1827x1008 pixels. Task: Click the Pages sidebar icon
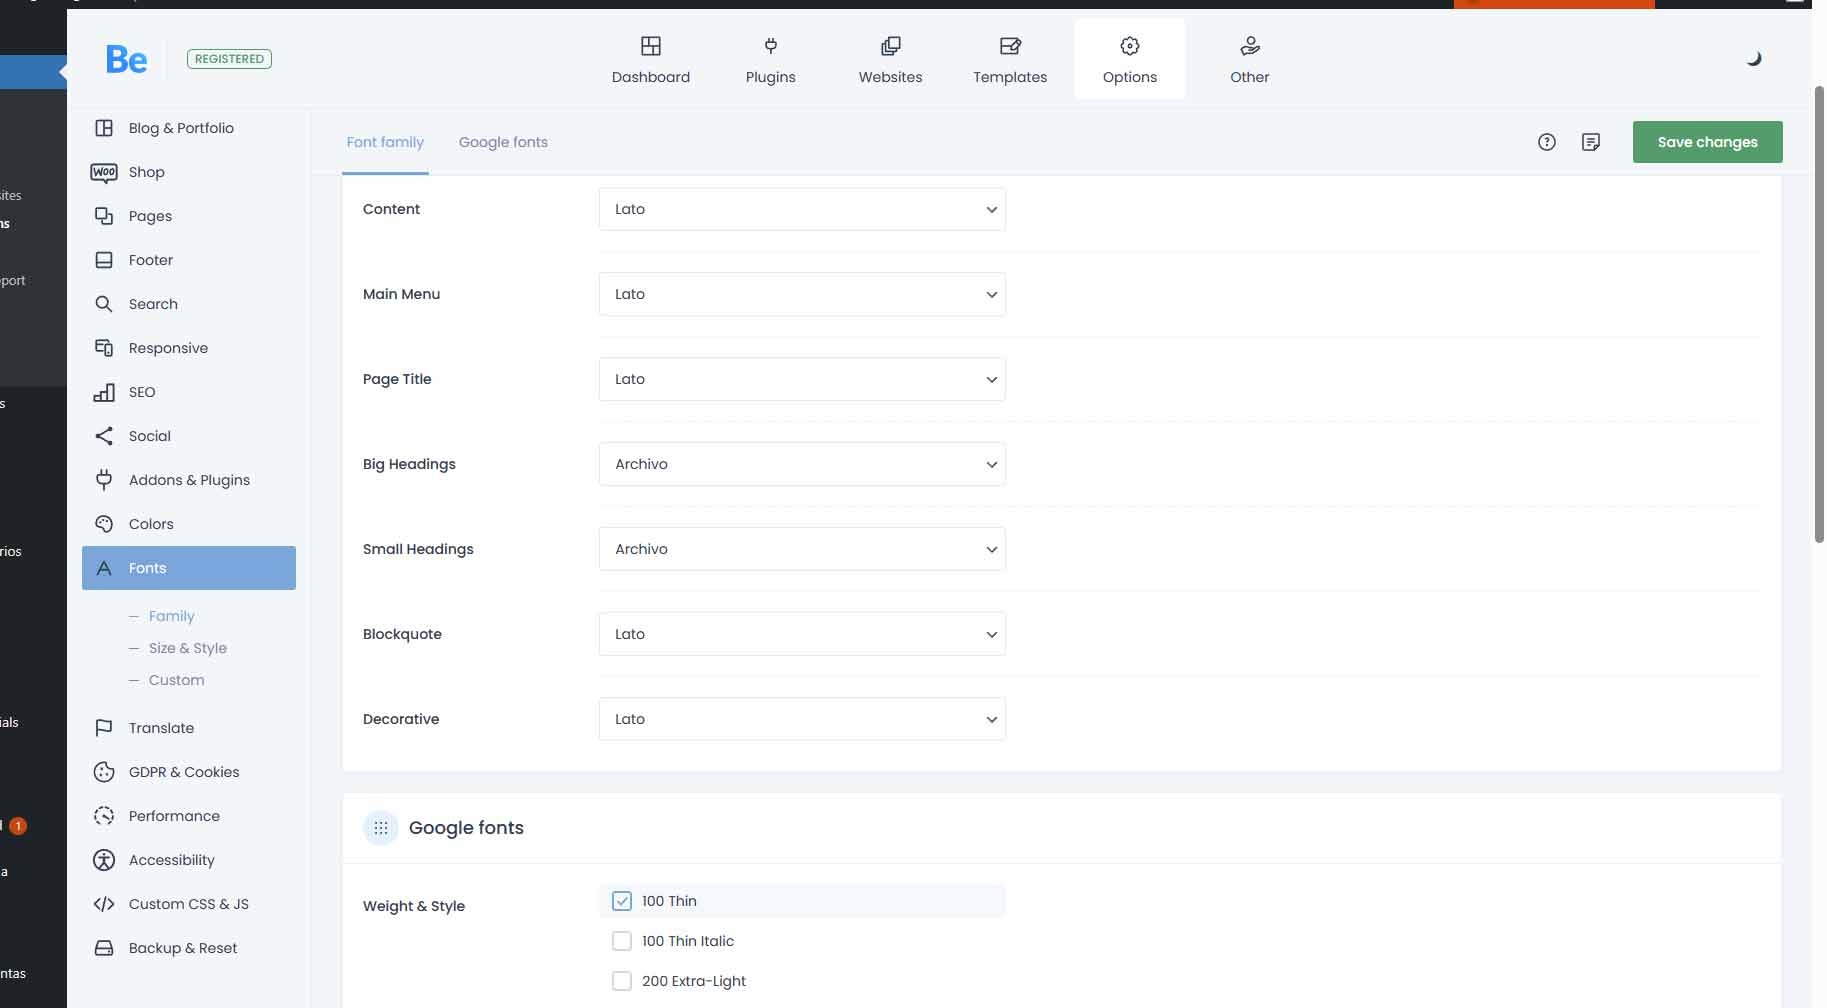pyautogui.click(x=104, y=216)
